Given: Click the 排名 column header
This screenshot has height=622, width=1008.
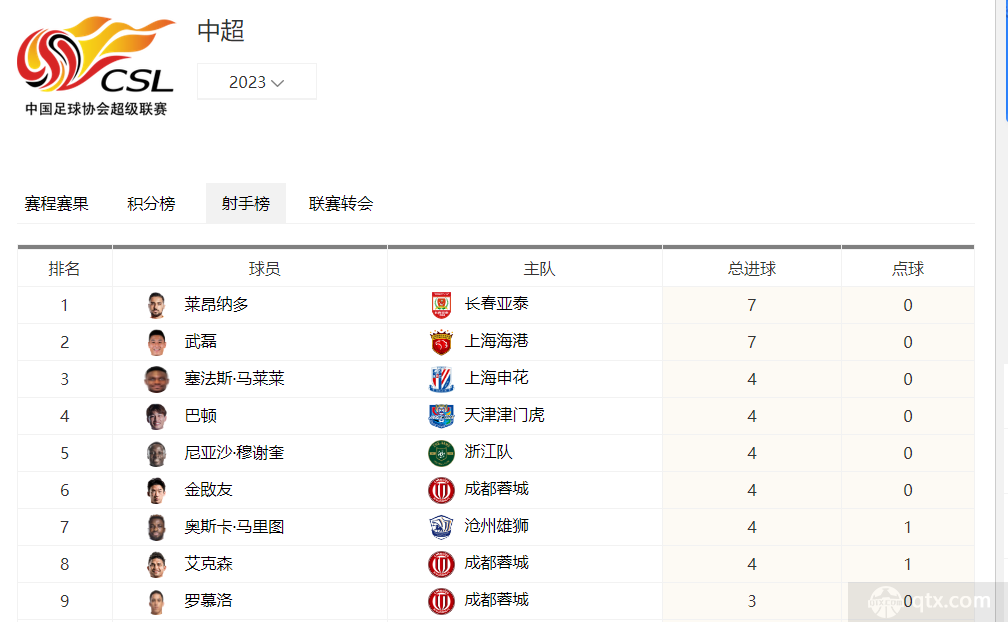Looking at the screenshot, I should pos(64,269).
